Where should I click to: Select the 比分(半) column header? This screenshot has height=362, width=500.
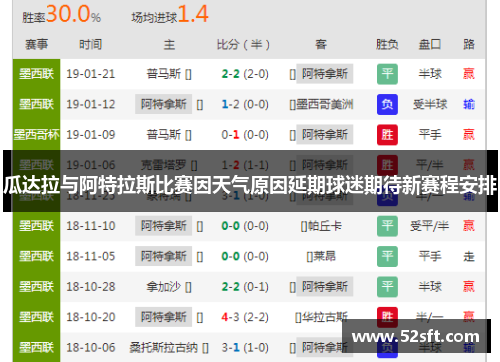click(x=243, y=44)
